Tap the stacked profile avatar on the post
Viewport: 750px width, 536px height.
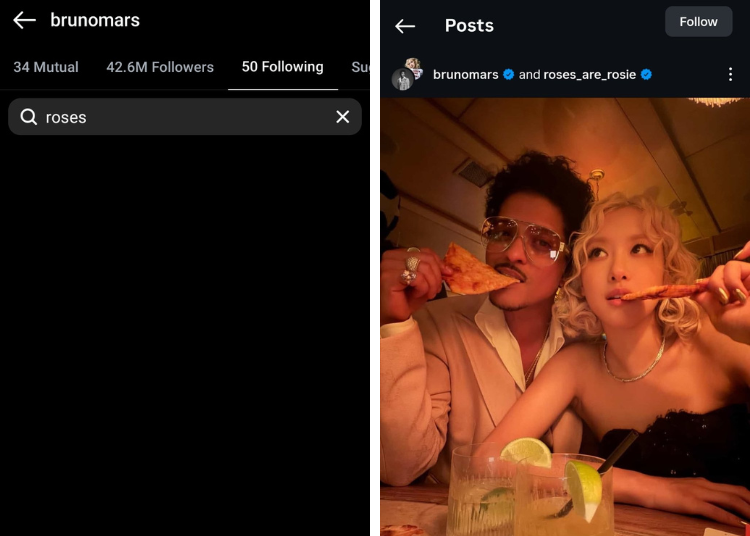406,75
